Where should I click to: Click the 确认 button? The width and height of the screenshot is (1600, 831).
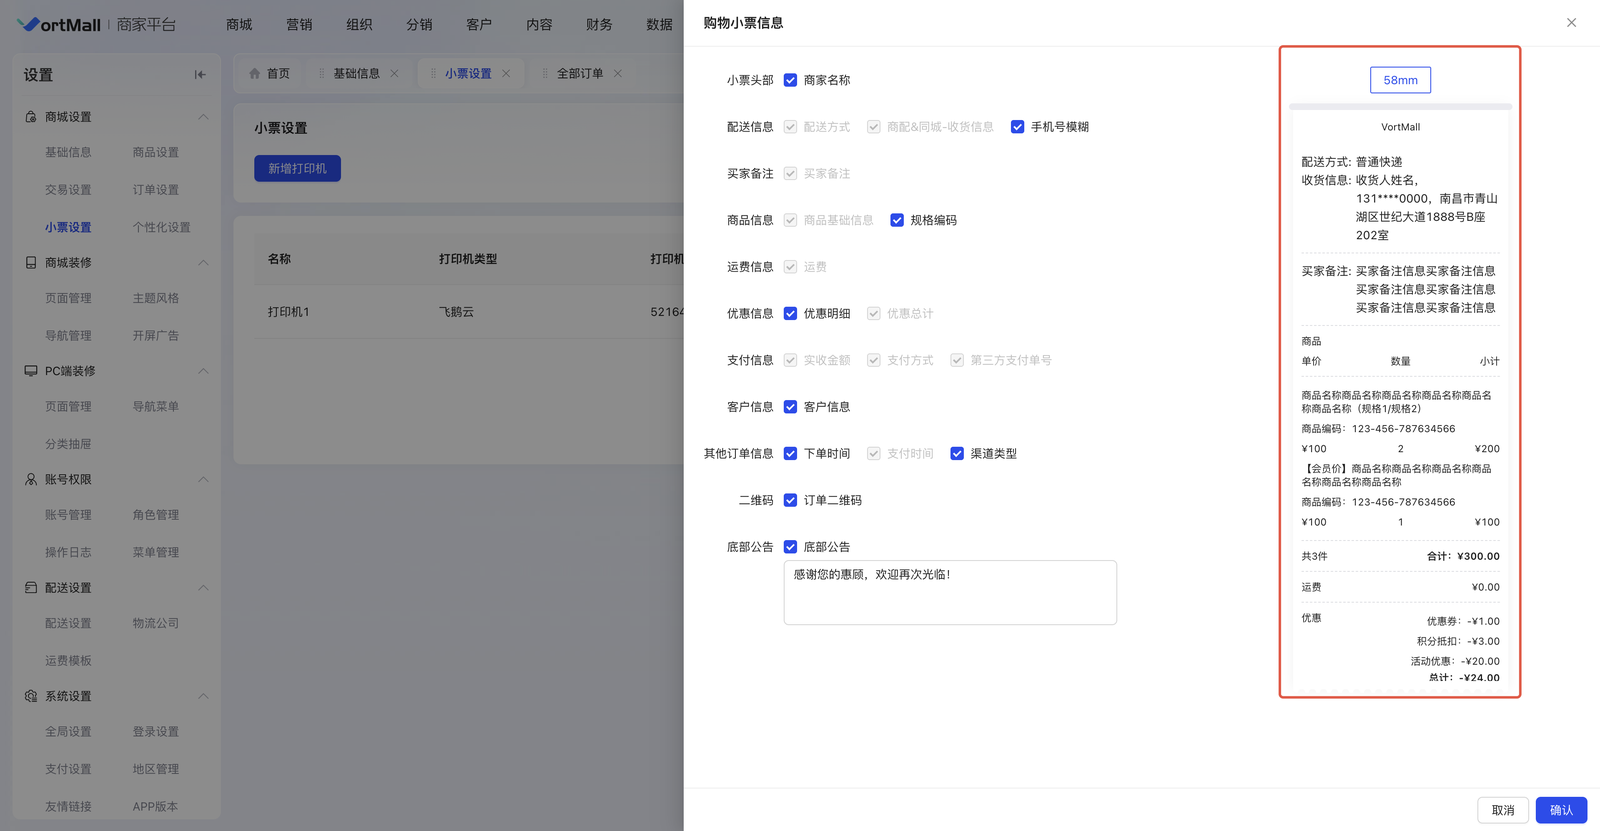pyautogui.click(x=1560, y=810)
